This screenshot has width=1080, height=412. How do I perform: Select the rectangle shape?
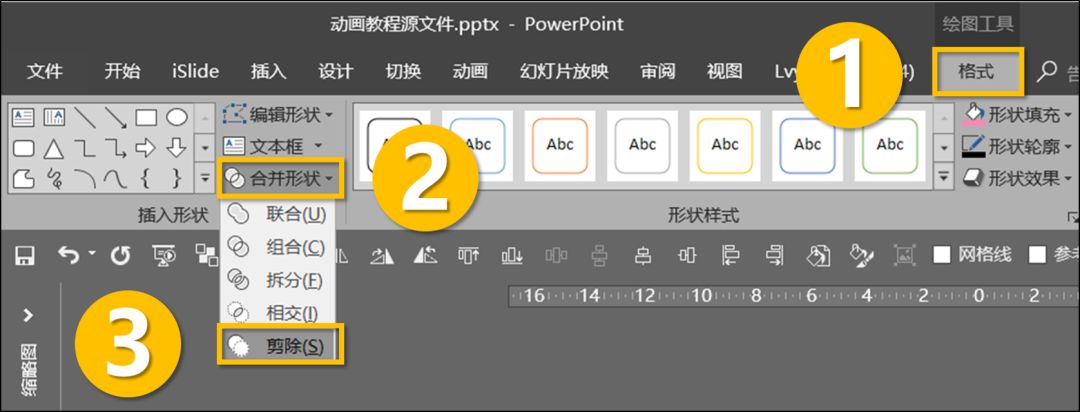(146, 118)
